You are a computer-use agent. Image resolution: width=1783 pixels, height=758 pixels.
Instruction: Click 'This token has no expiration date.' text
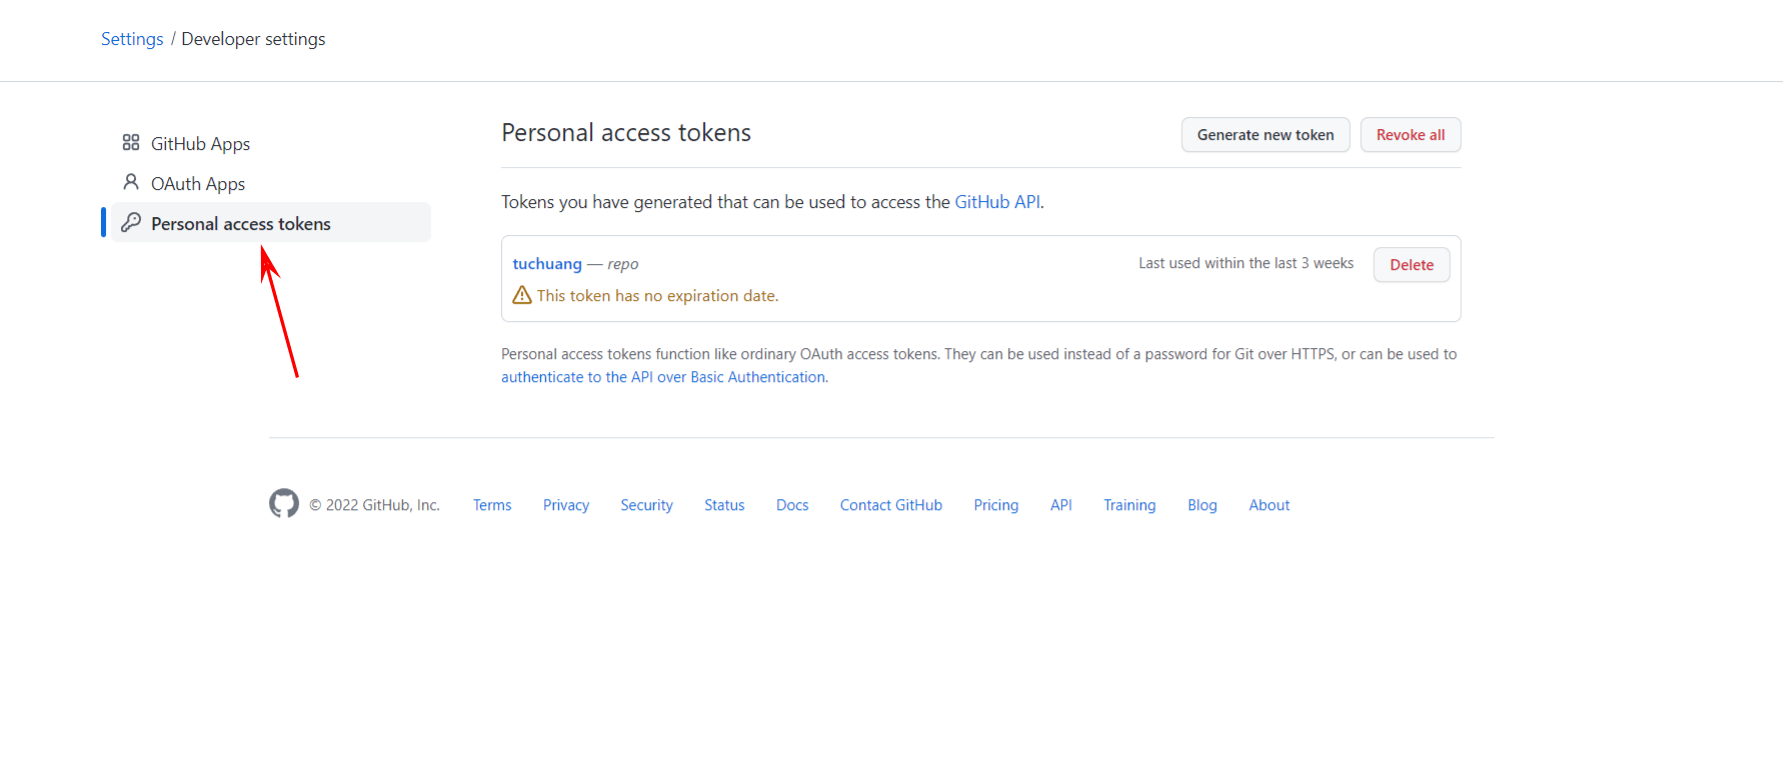pyautogui.click(x=657, y=296)
